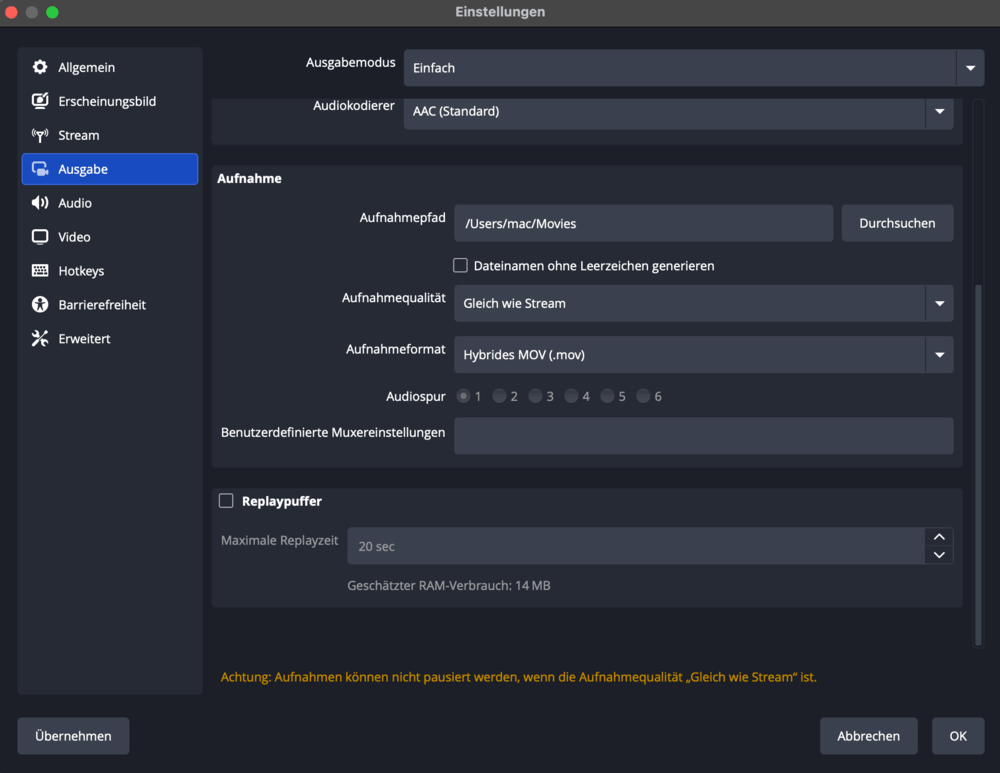
Task: Enable Dateinamen ohne Leerzeichen generieren checkbox
Action: [461, 266]
